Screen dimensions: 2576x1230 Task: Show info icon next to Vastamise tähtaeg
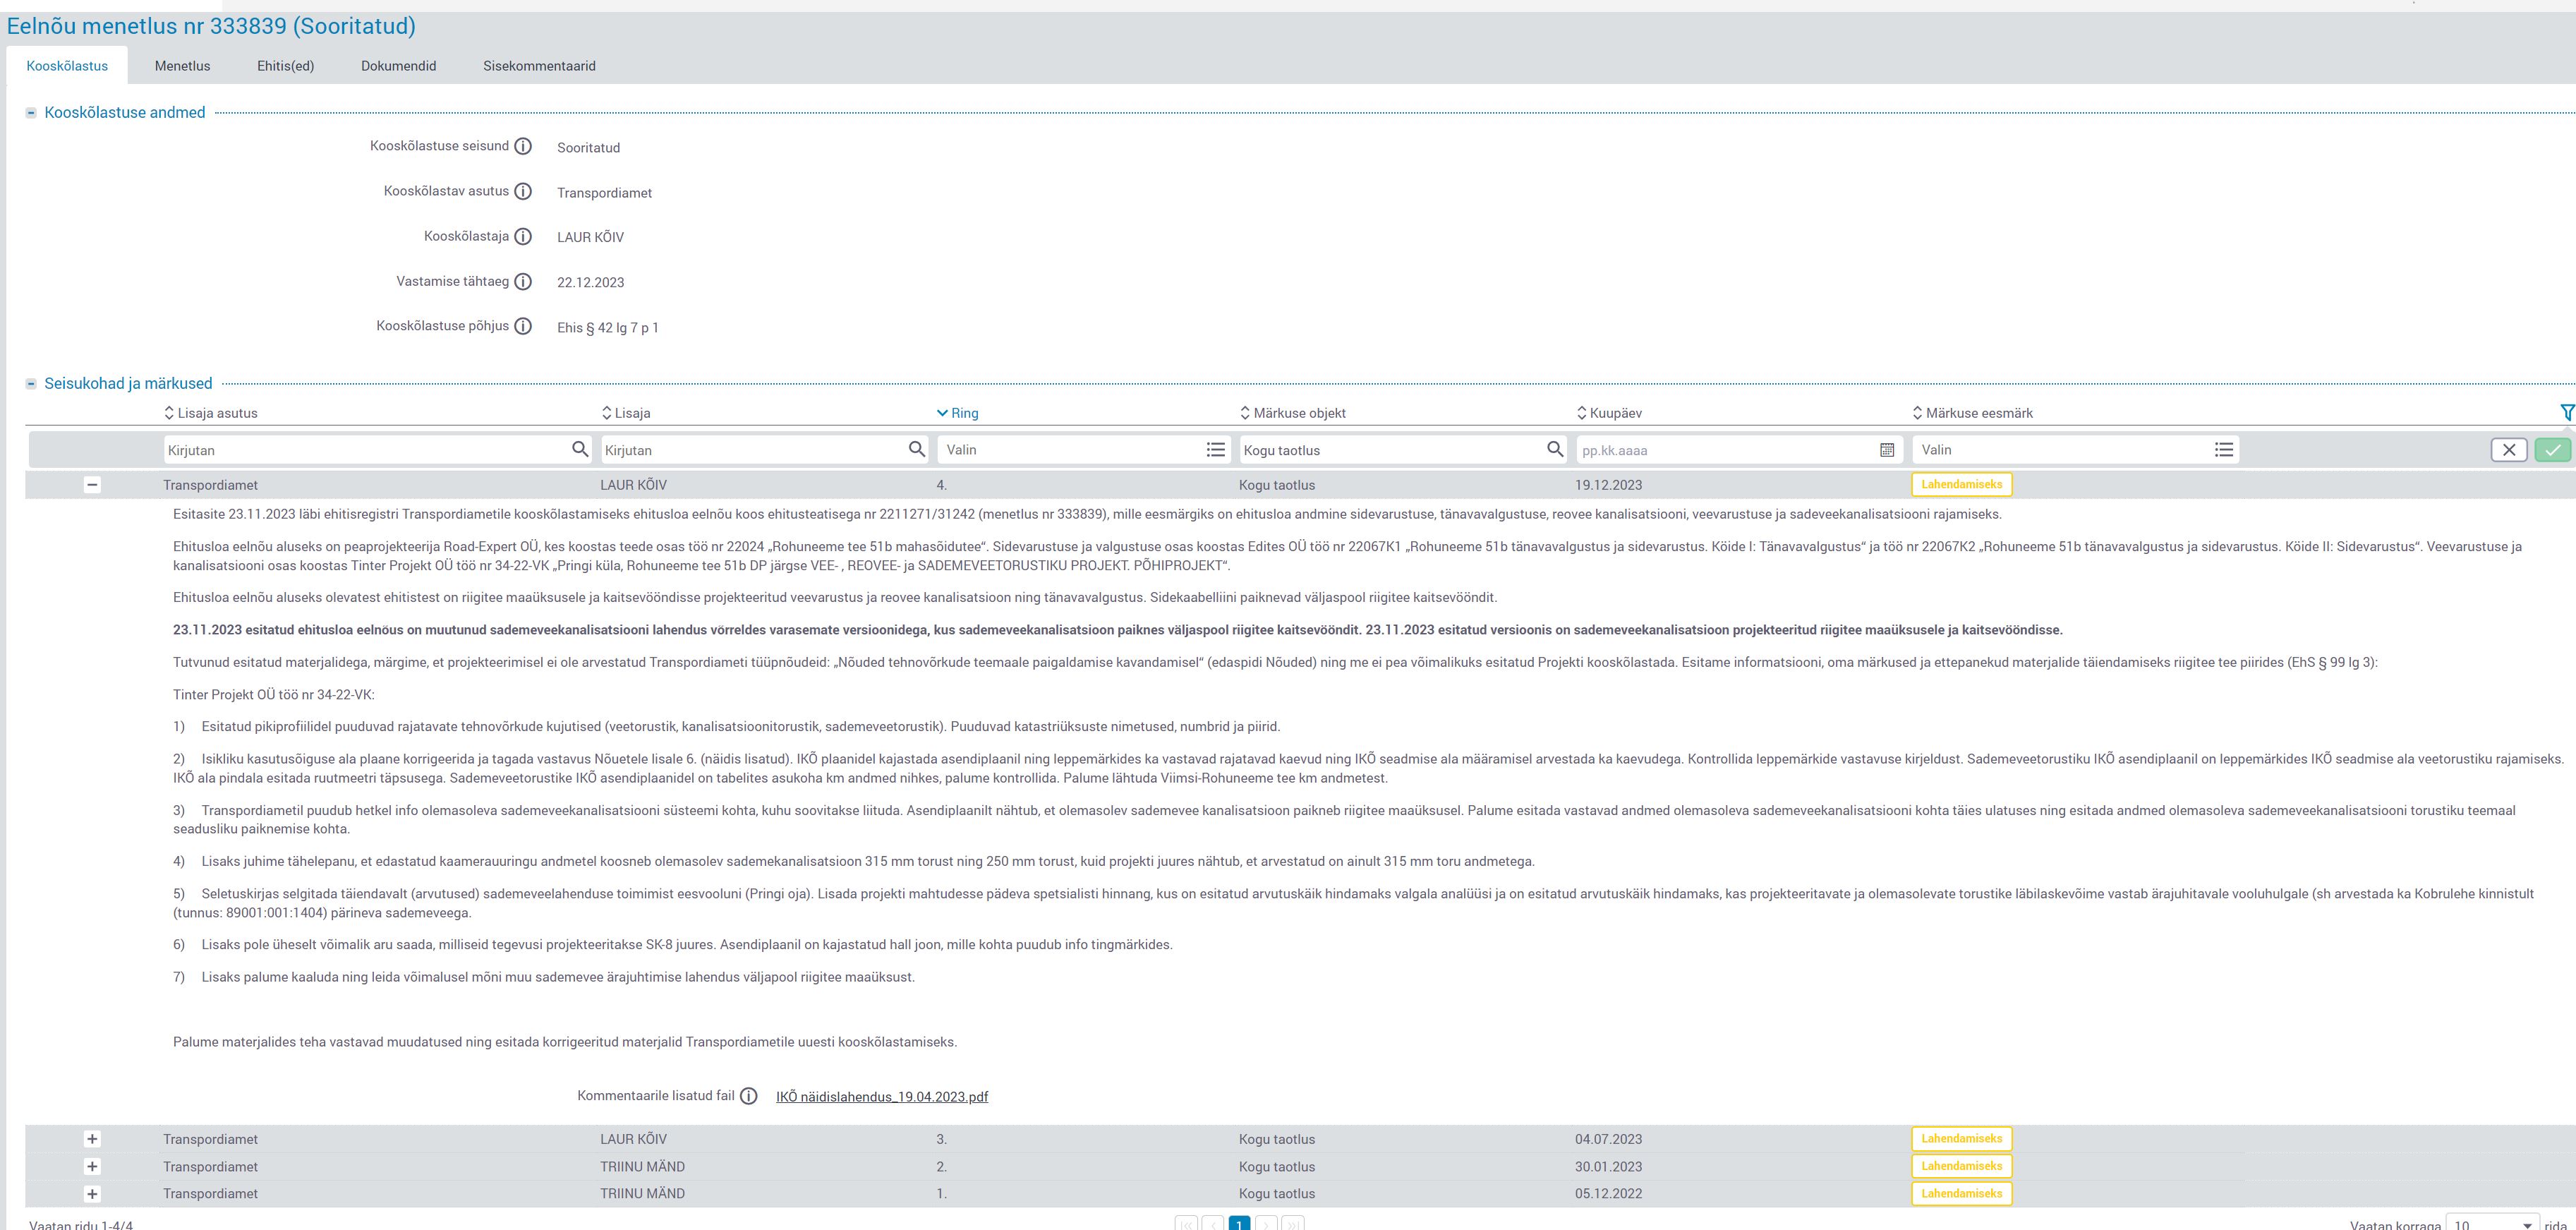[523, 281]
